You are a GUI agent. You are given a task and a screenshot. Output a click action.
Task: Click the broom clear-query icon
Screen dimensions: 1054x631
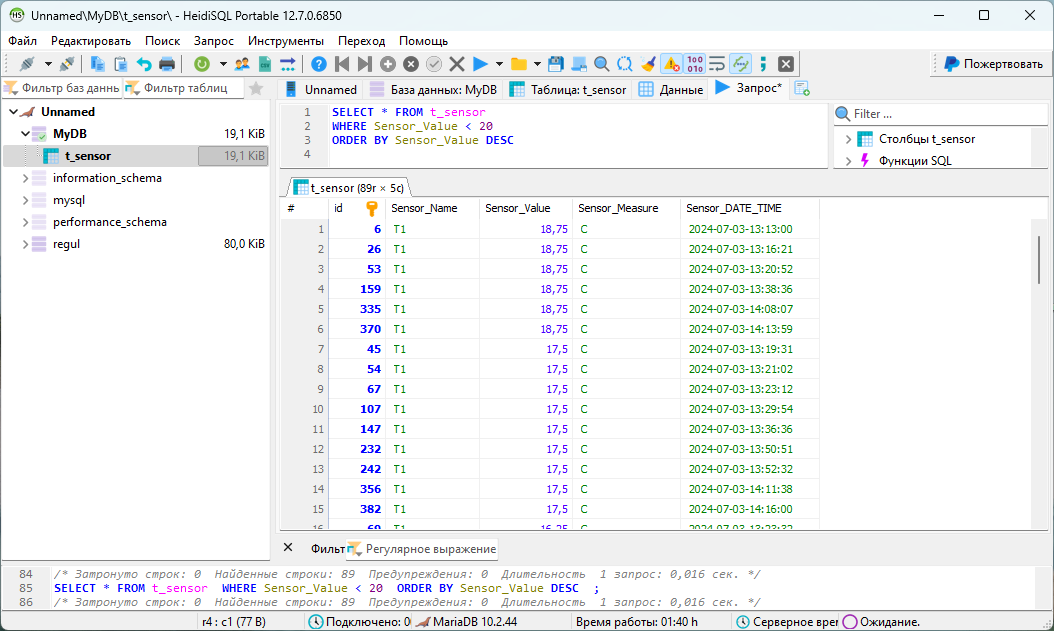pyautogui.click(x=648, y=64)
